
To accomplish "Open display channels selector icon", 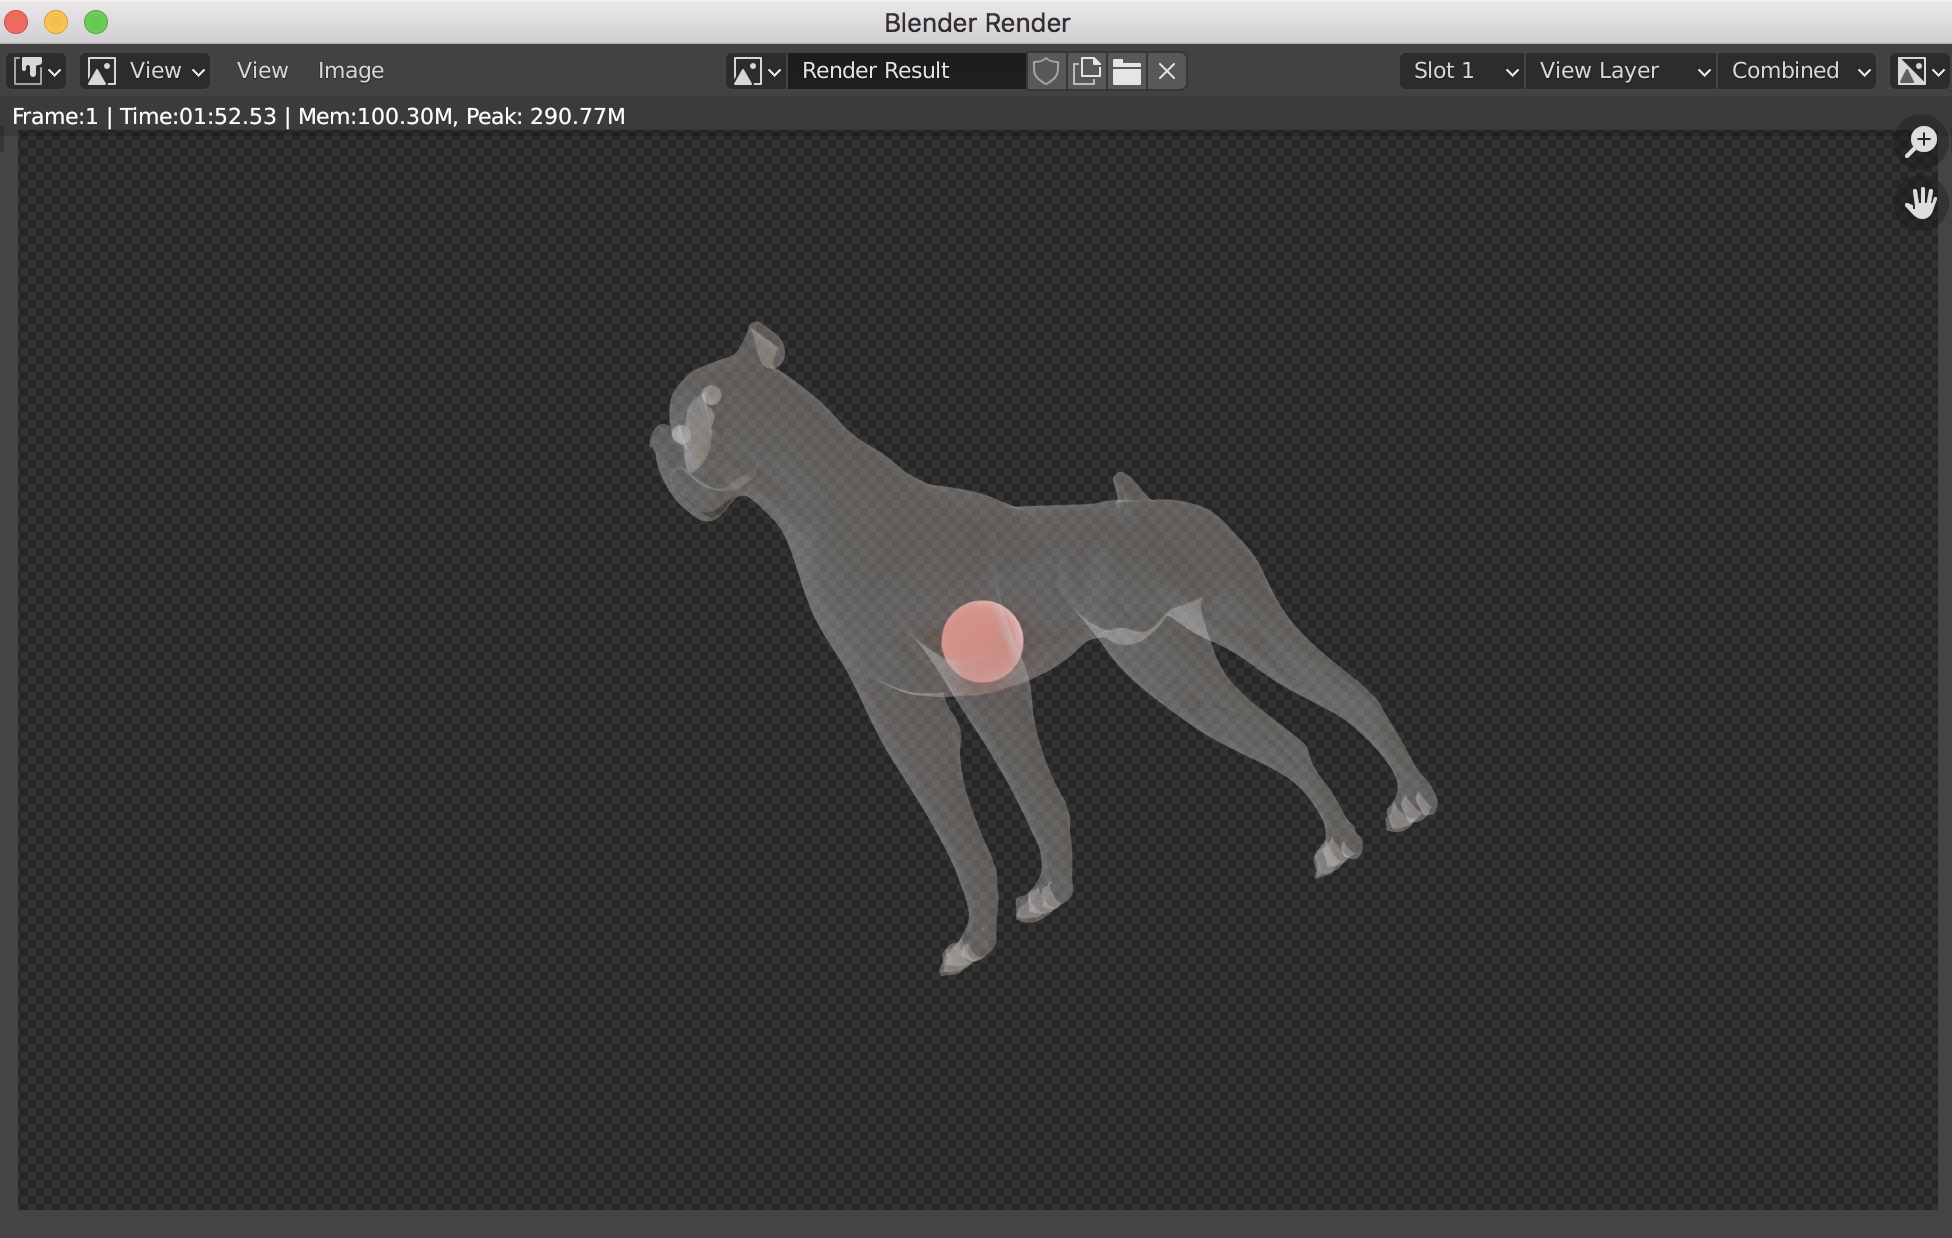I will click(1919, 71).
